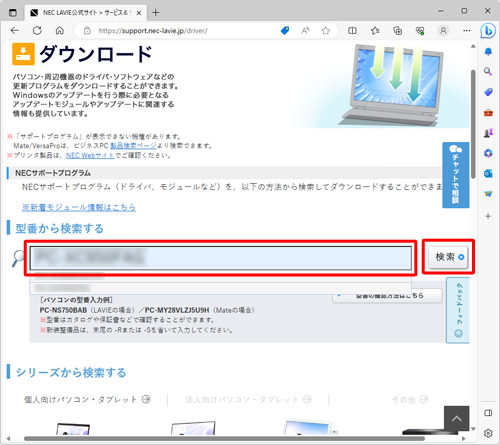
Task: Click the 検索 search button
Action: [x=448, y=257]
